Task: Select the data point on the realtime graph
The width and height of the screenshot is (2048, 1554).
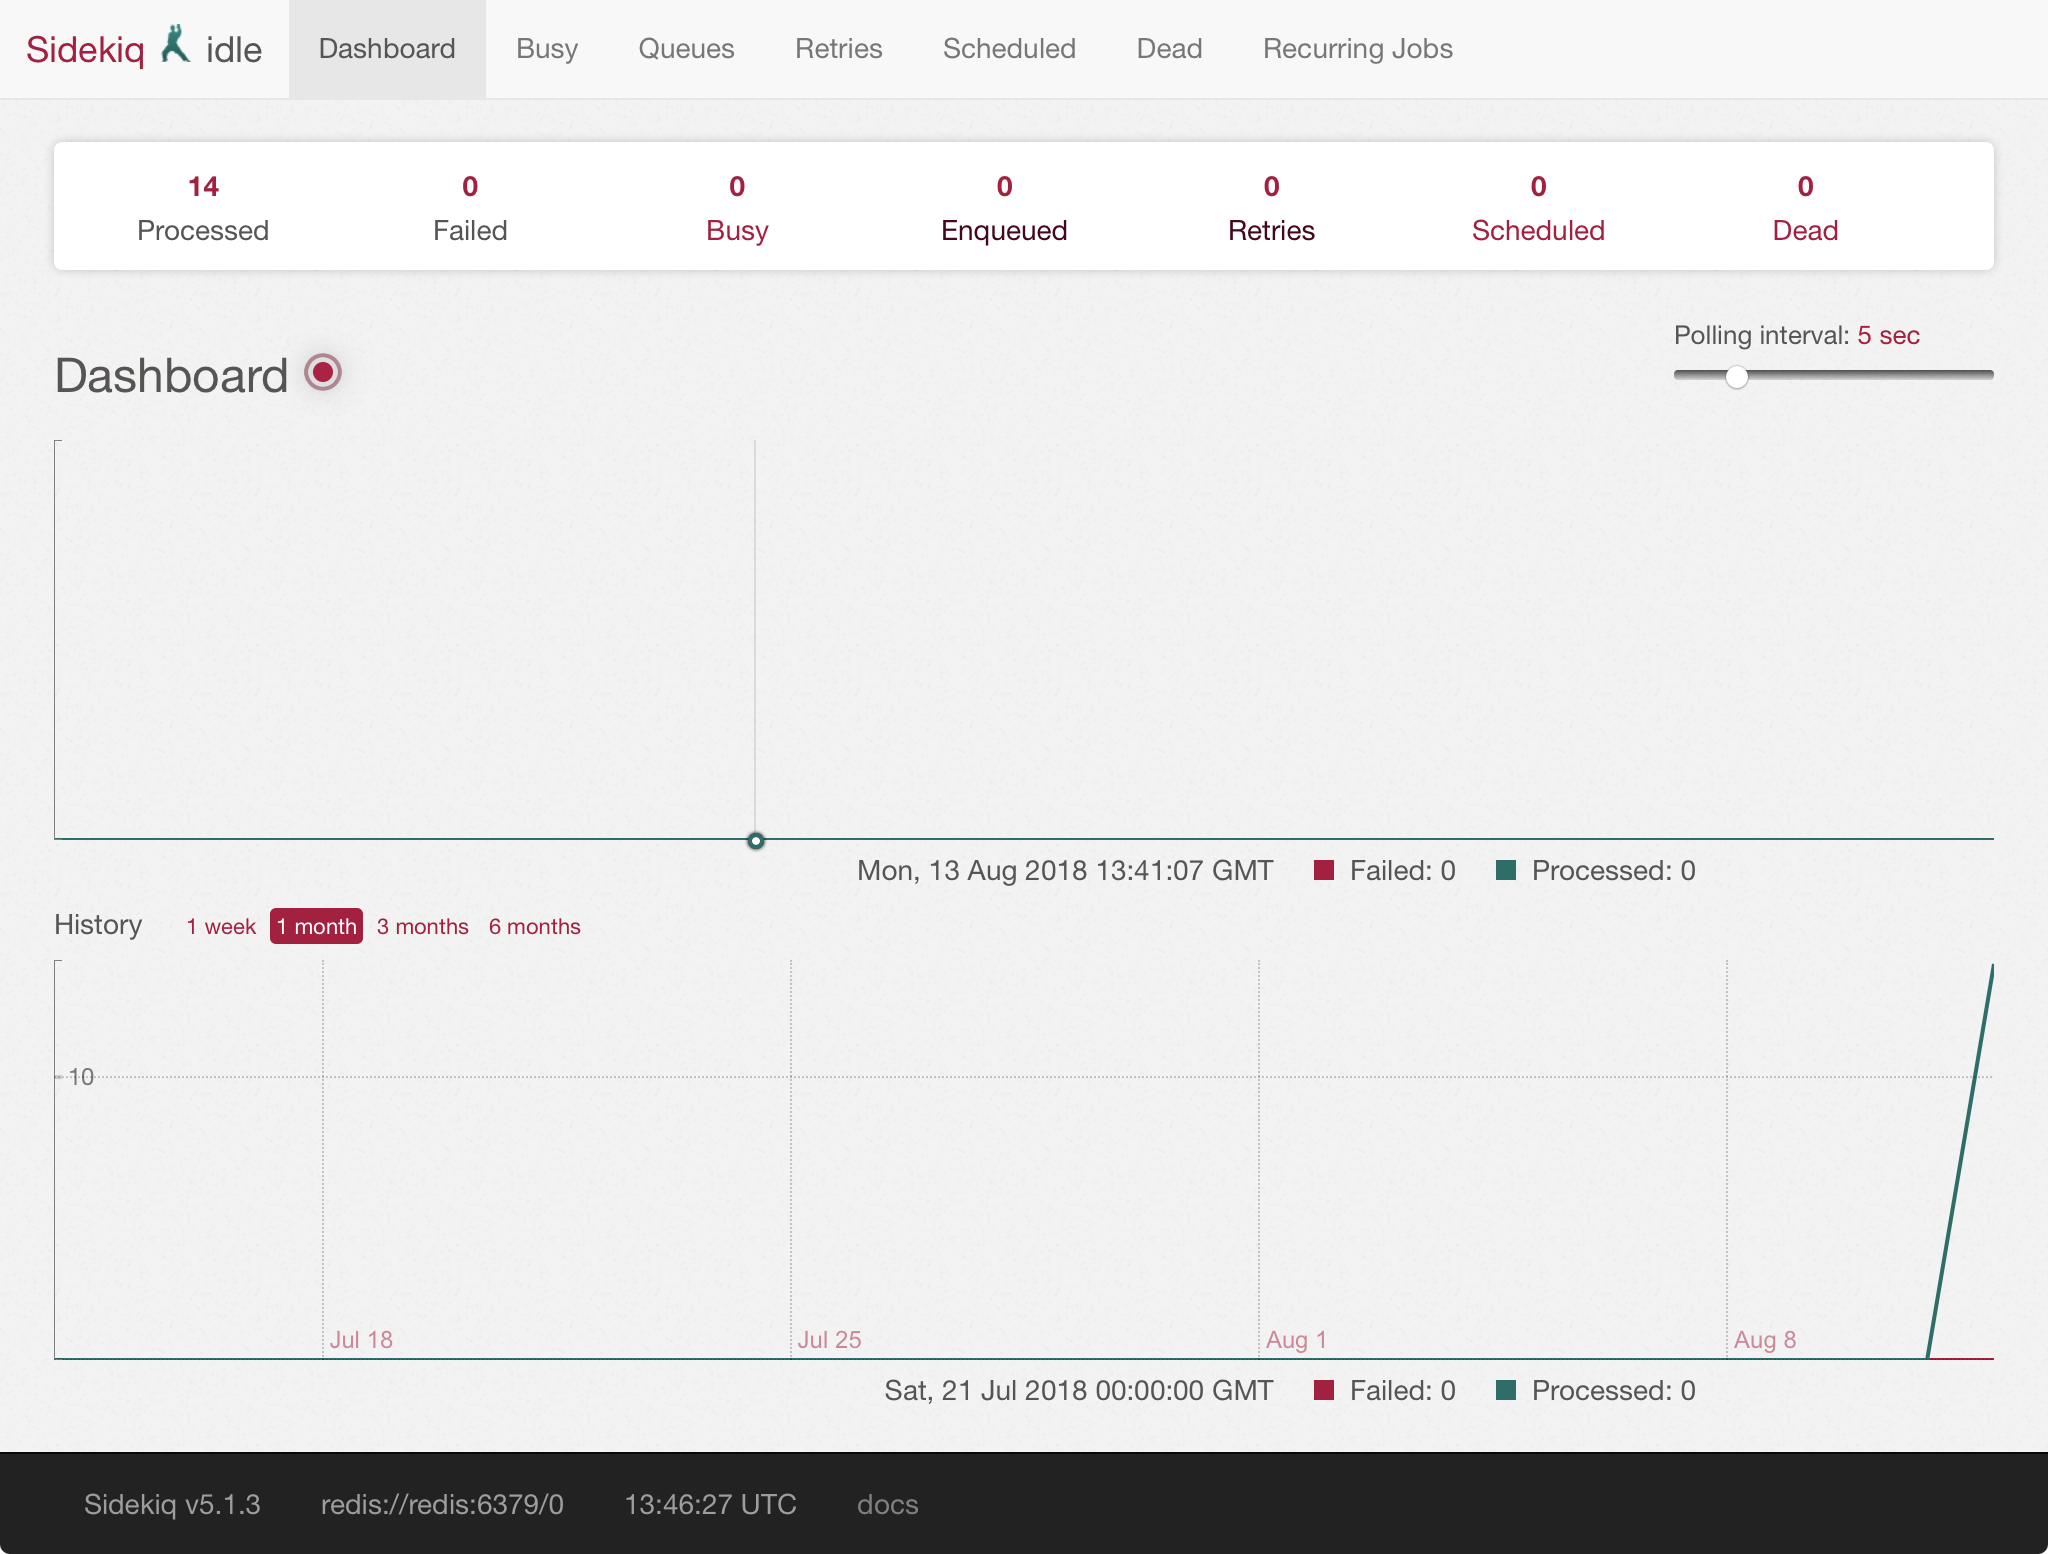Action: tap(755, 841)
